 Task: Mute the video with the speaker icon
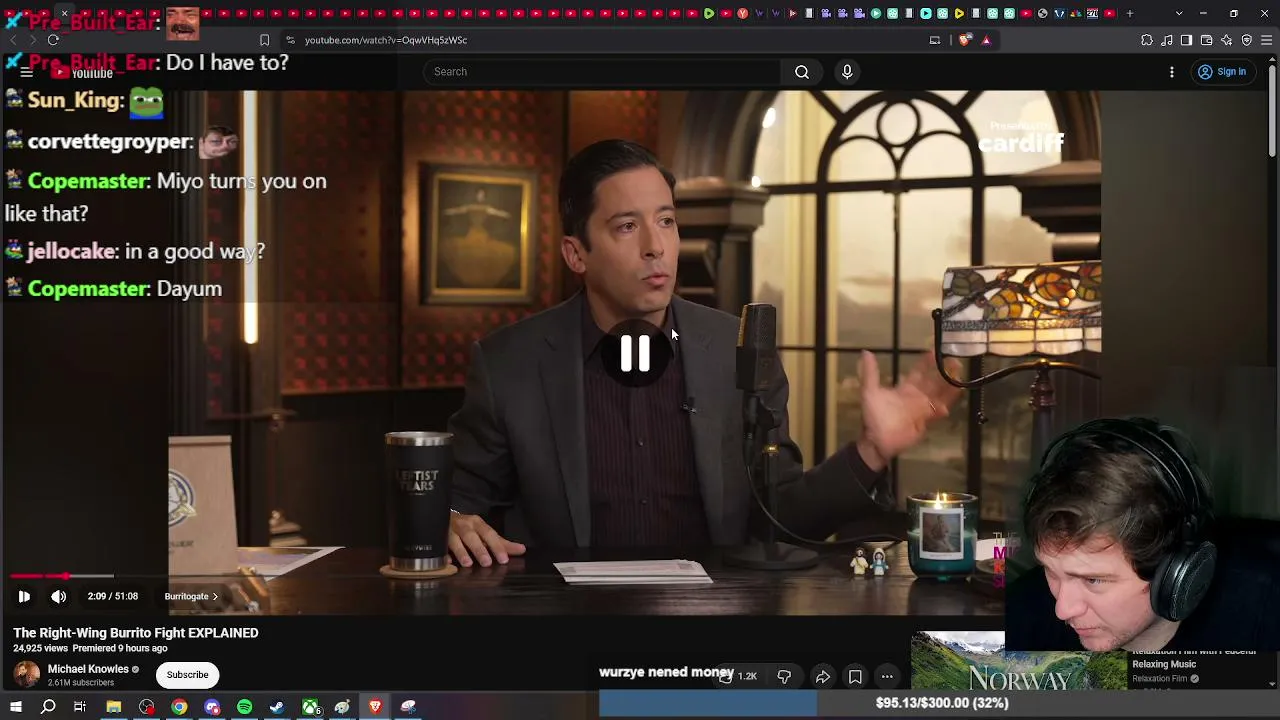59,596
